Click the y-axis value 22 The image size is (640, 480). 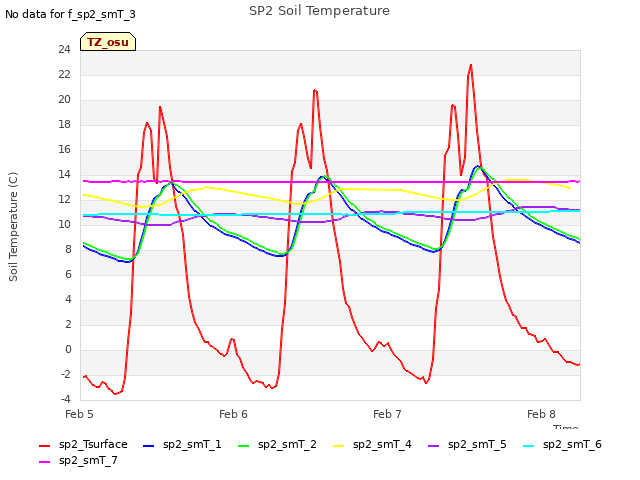click(x=64, y=75)
